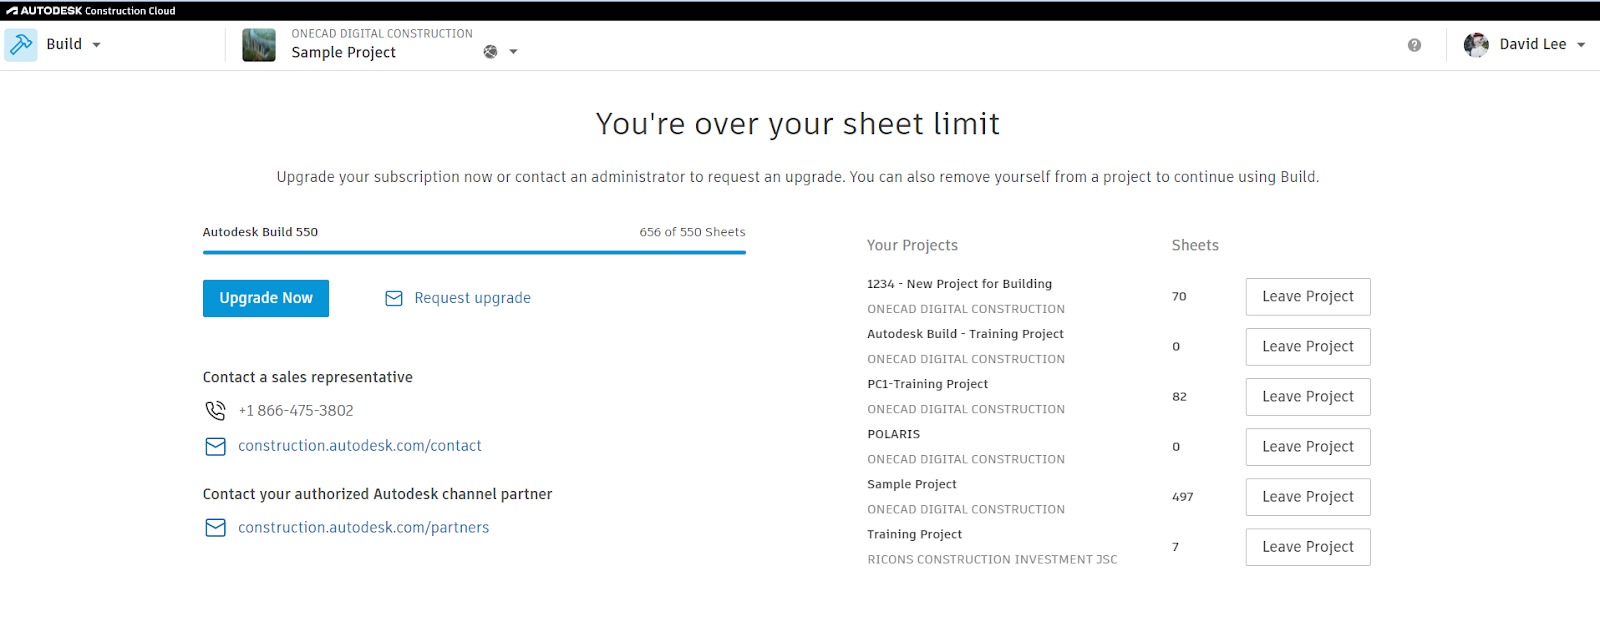Click the Your Projects column header
Image resolution: width=1600 pixels, height=627 pixels.
click(x=912, y=245)
